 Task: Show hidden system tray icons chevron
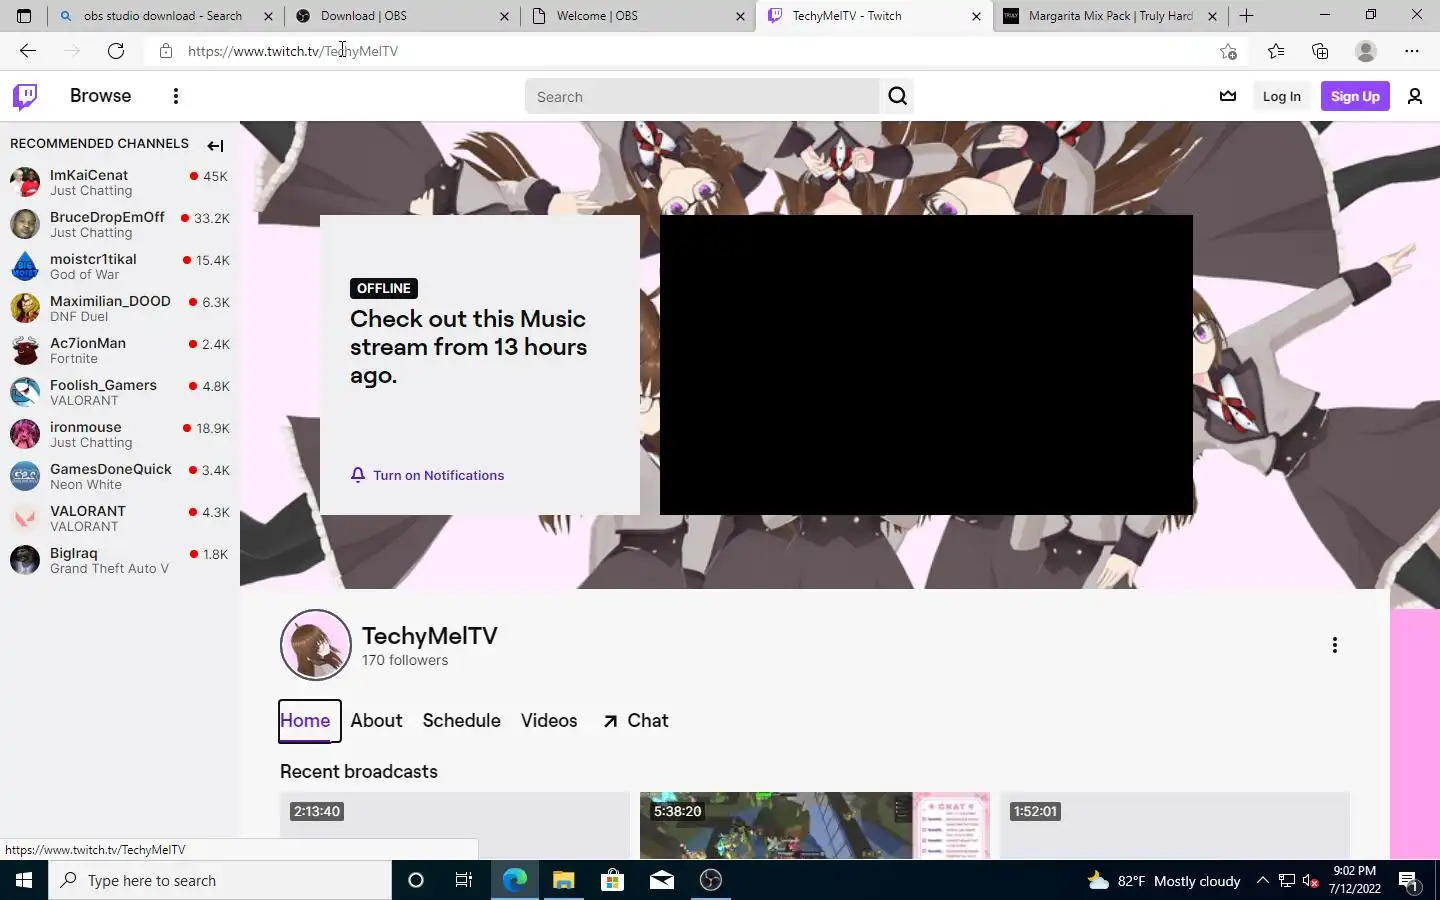(1262, 880)
